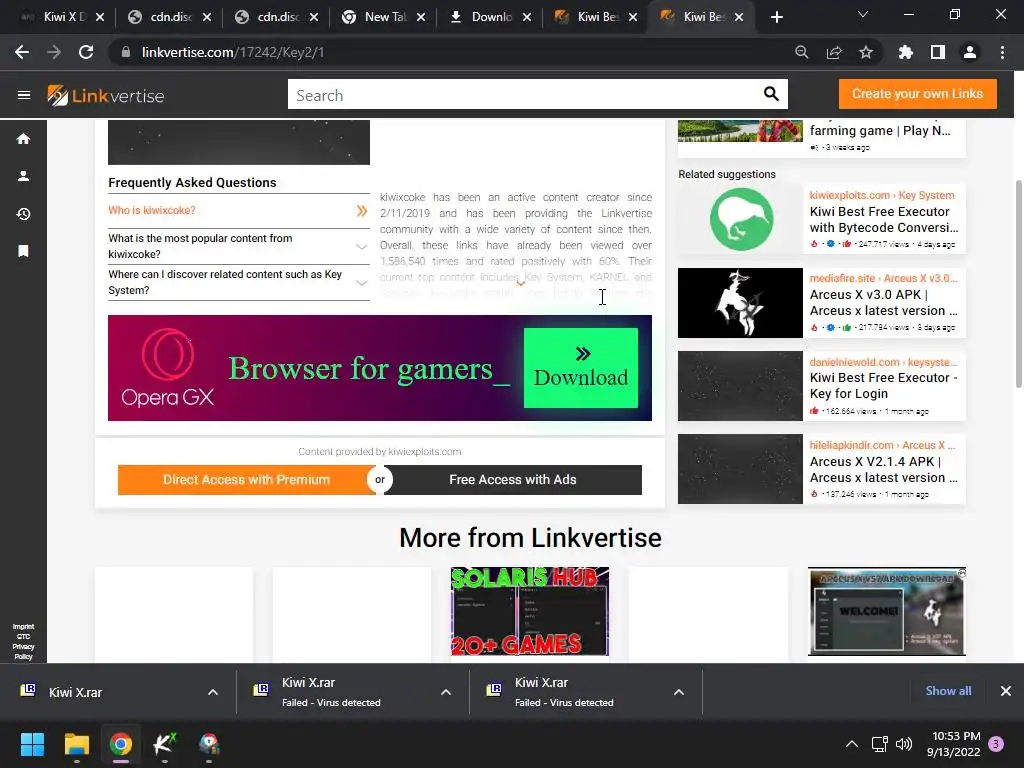Expand the FAQ answer text chevron
The height and width of the screenshot is (768, 1024).
point(520,283)
